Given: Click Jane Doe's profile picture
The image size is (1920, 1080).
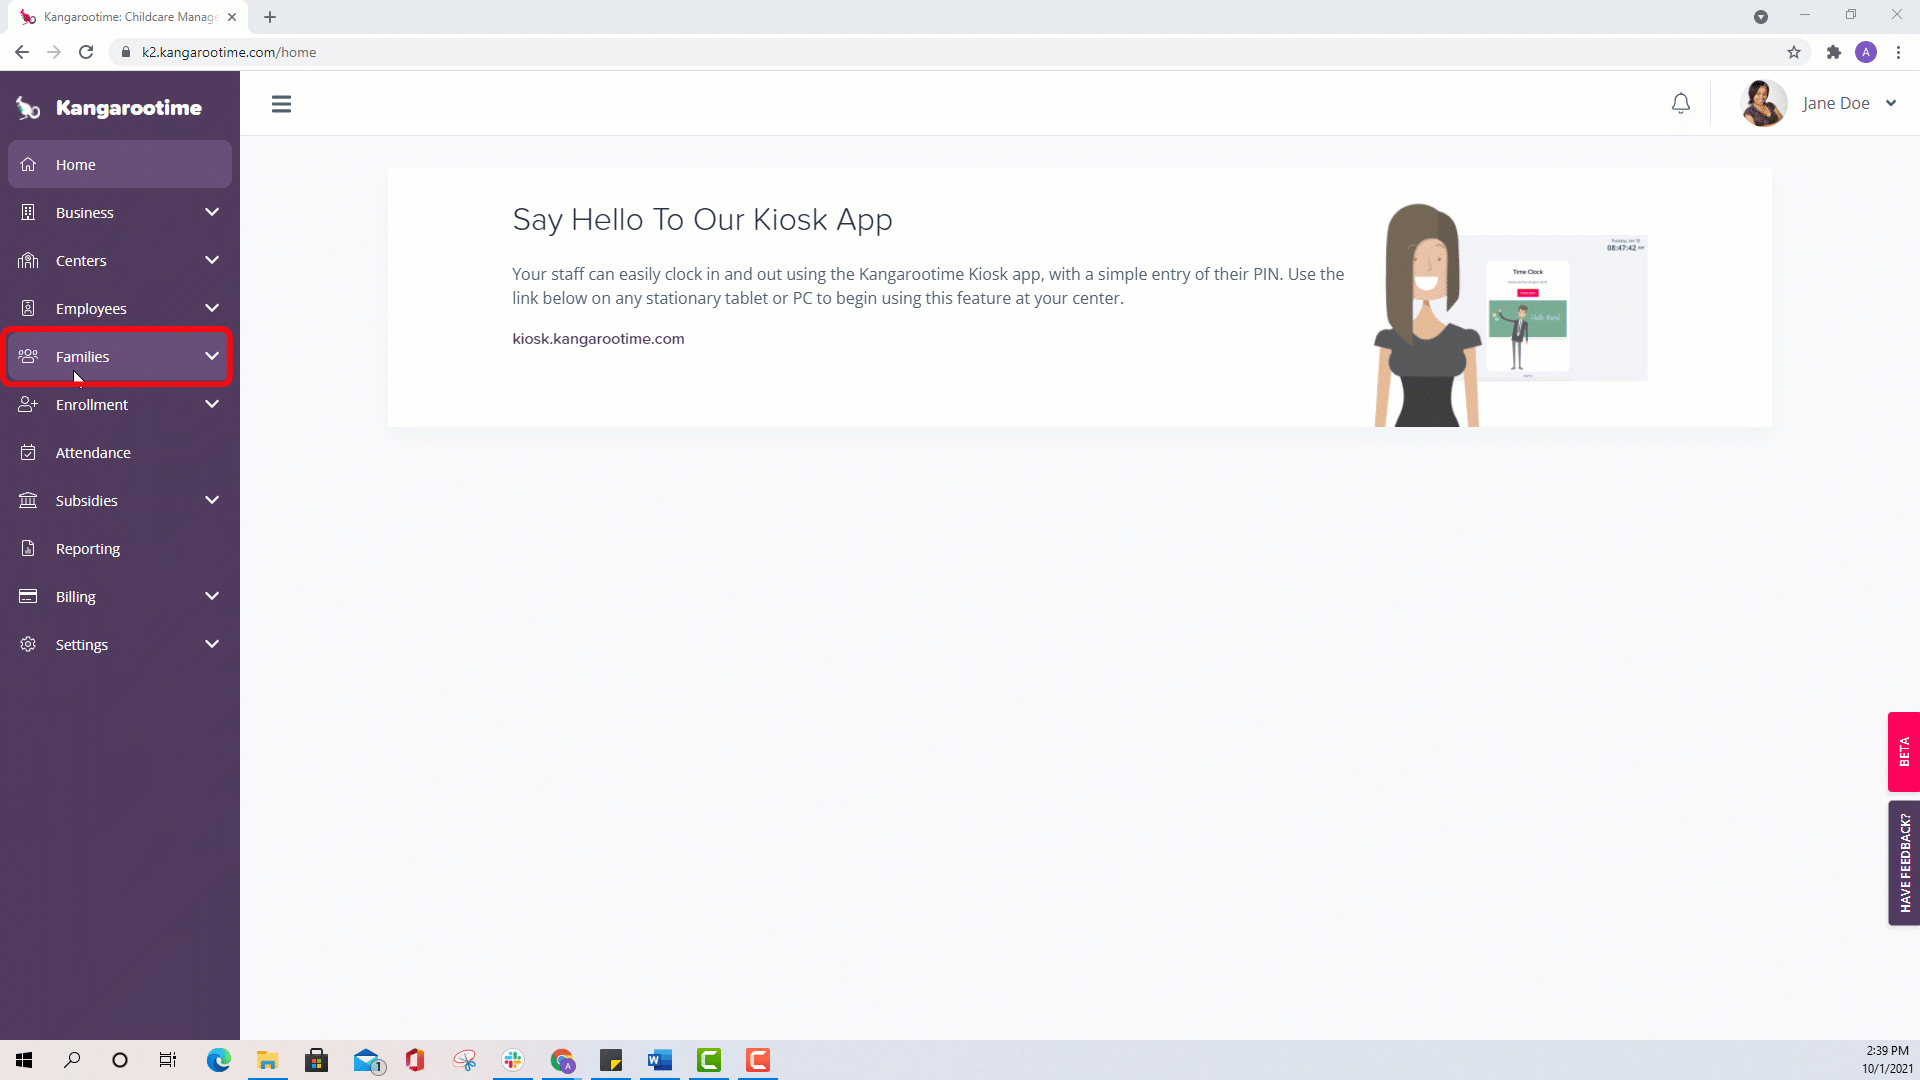Looking at the screenshot, I should point(1763,103).
